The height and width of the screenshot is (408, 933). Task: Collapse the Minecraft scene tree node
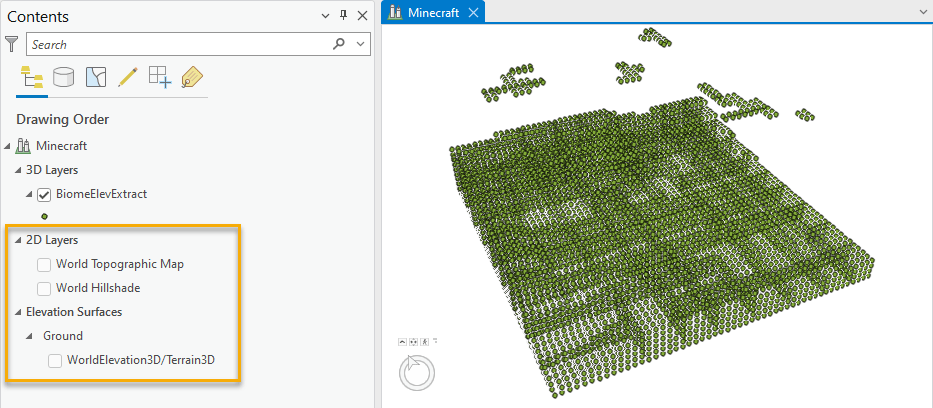point(8,146)
